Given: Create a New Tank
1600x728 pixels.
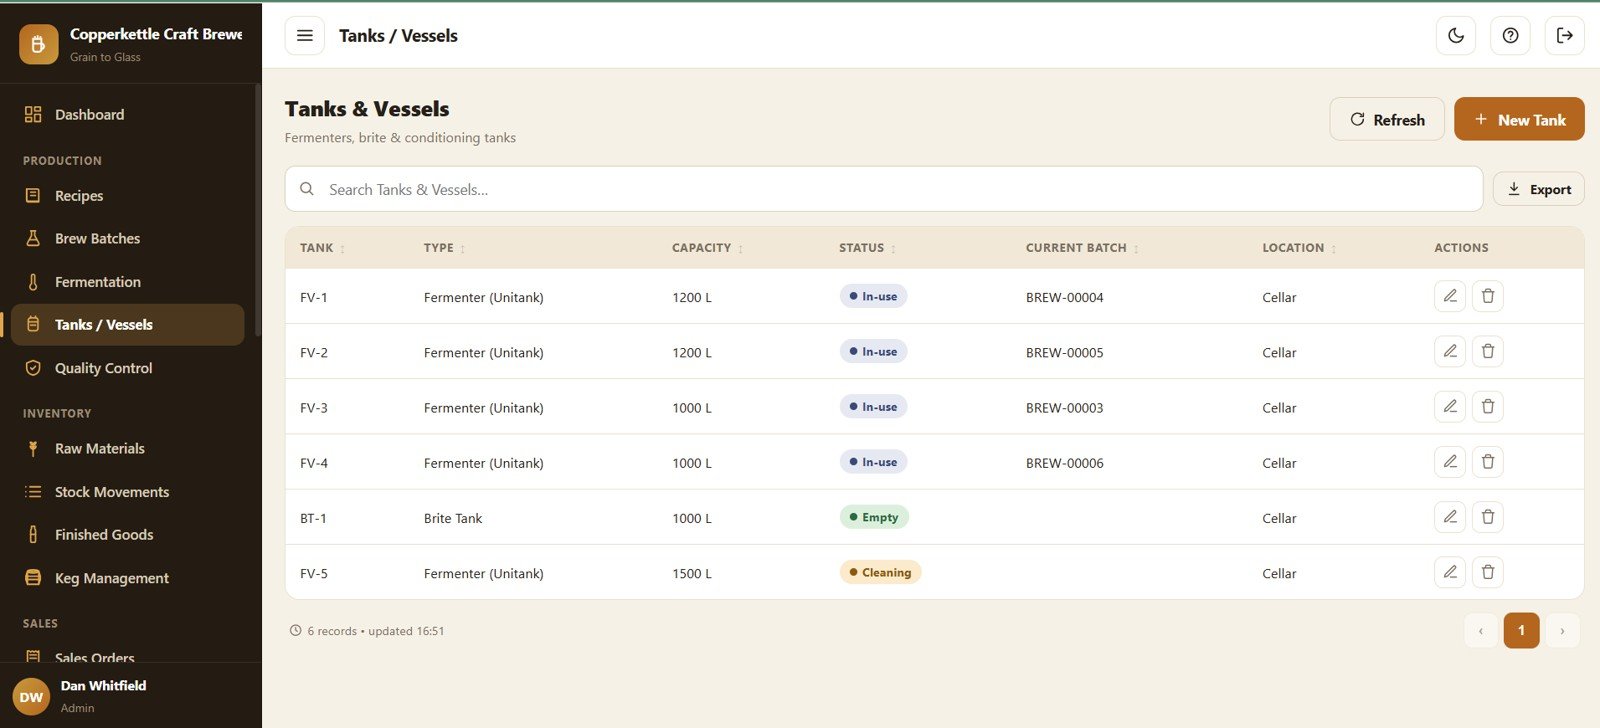Looking at the screenshot, I should pyautogui.click(x=1519, y=119).
